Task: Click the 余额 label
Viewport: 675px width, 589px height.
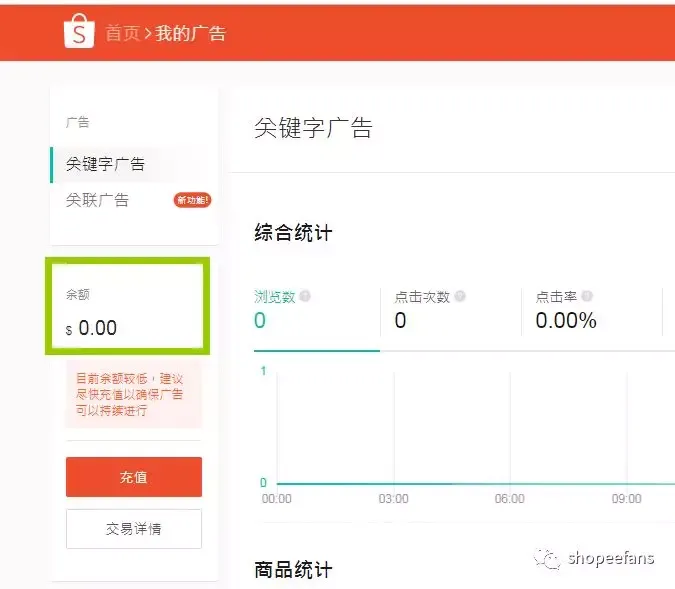Action: pos(77,295)
